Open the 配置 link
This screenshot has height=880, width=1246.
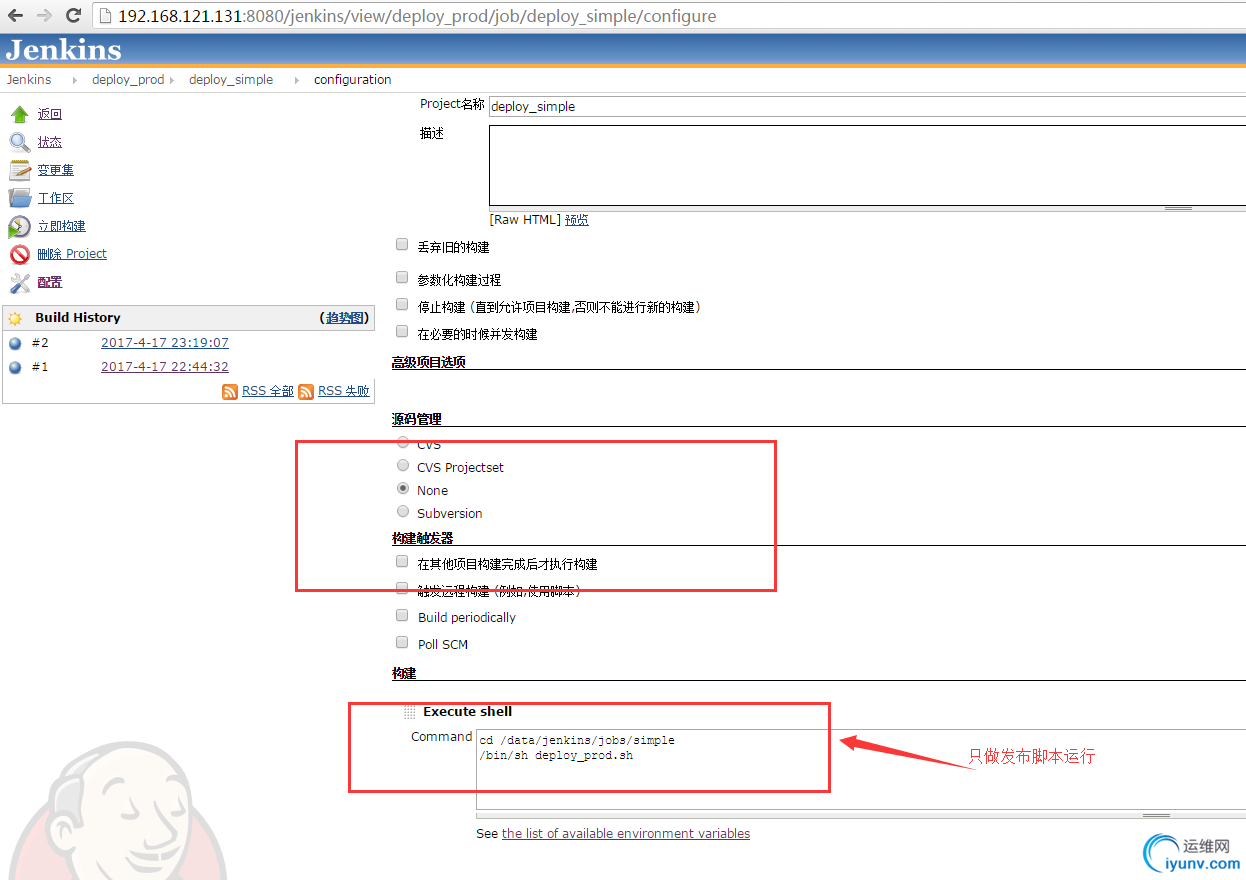(50, 282)
